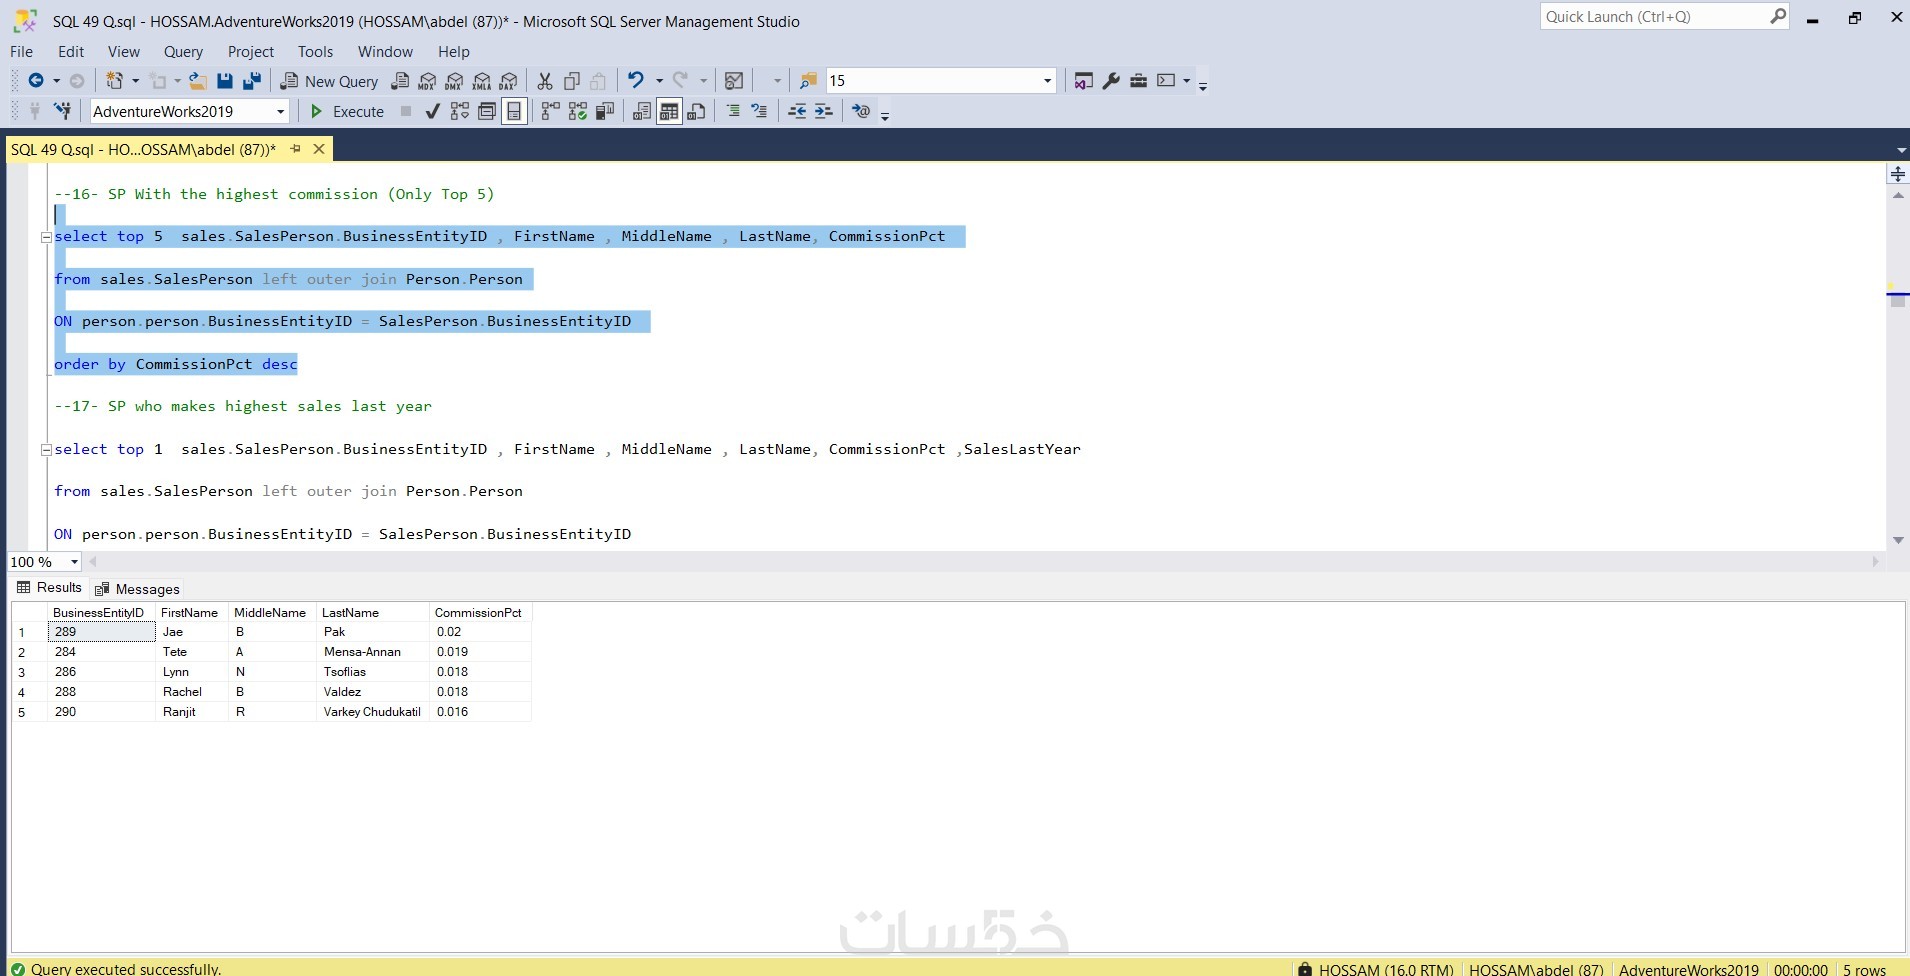Pin the SQL 49 Q.sql document tab
Viewport: 1910px width, 976px height.
click(x=295, y=149)
